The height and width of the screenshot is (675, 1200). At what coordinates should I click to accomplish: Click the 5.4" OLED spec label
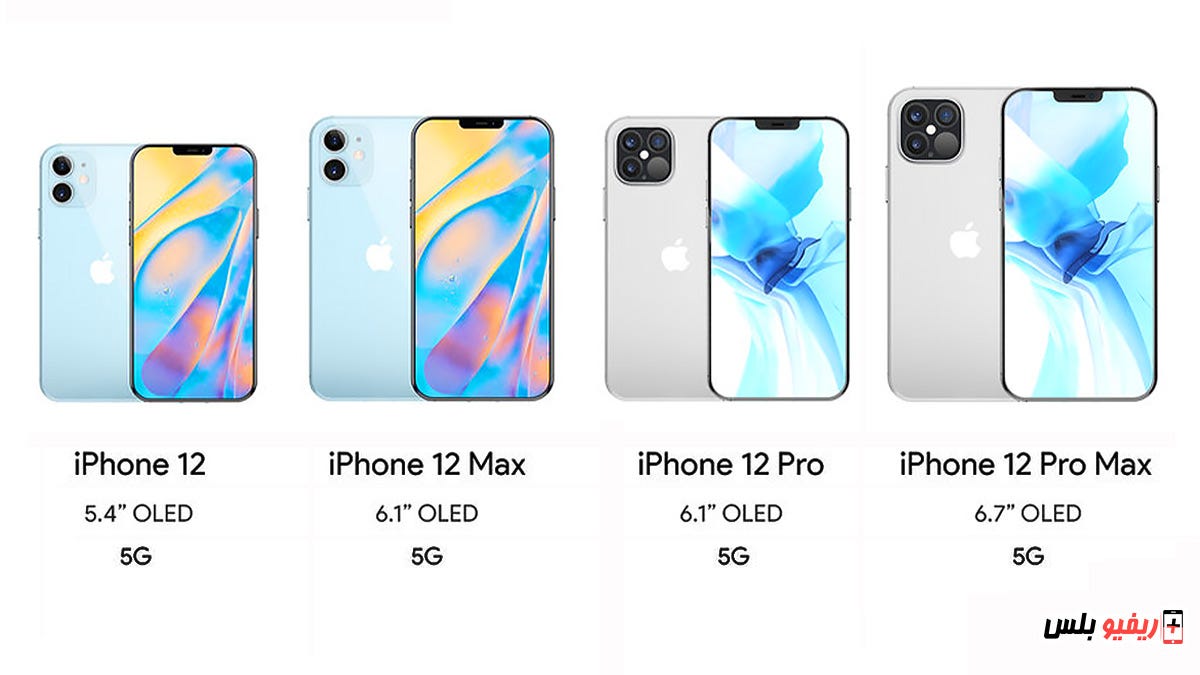point(138,514)
